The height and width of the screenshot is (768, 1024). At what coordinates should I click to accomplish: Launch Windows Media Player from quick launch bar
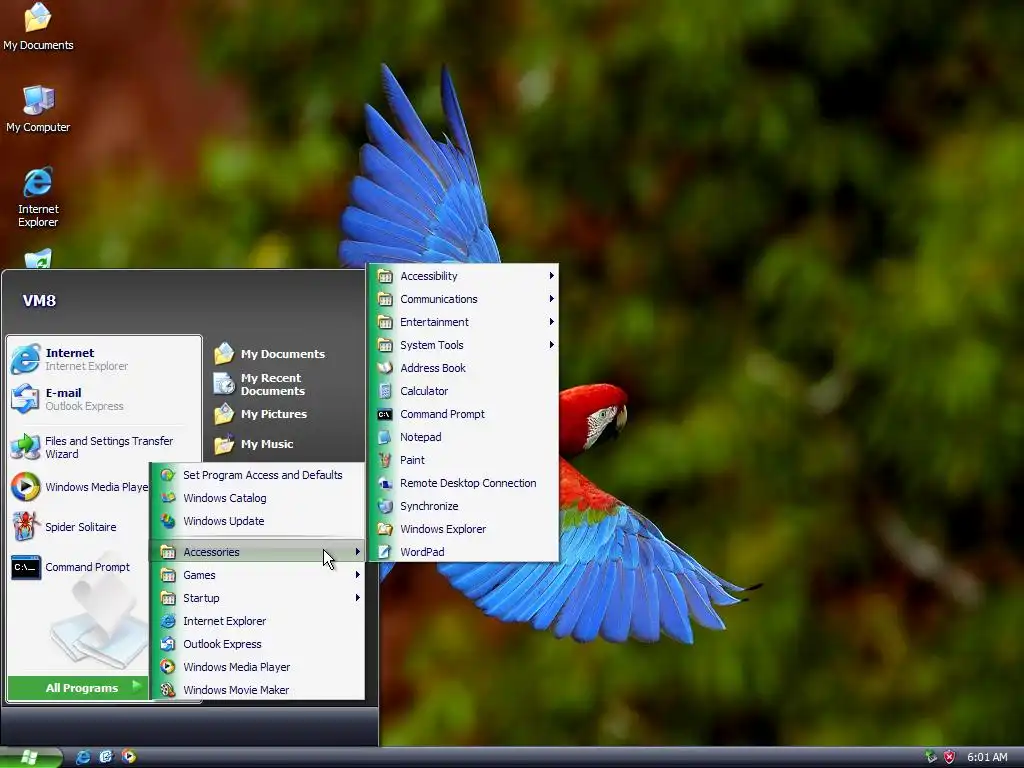pyautogui.click(x=129, y=756)
